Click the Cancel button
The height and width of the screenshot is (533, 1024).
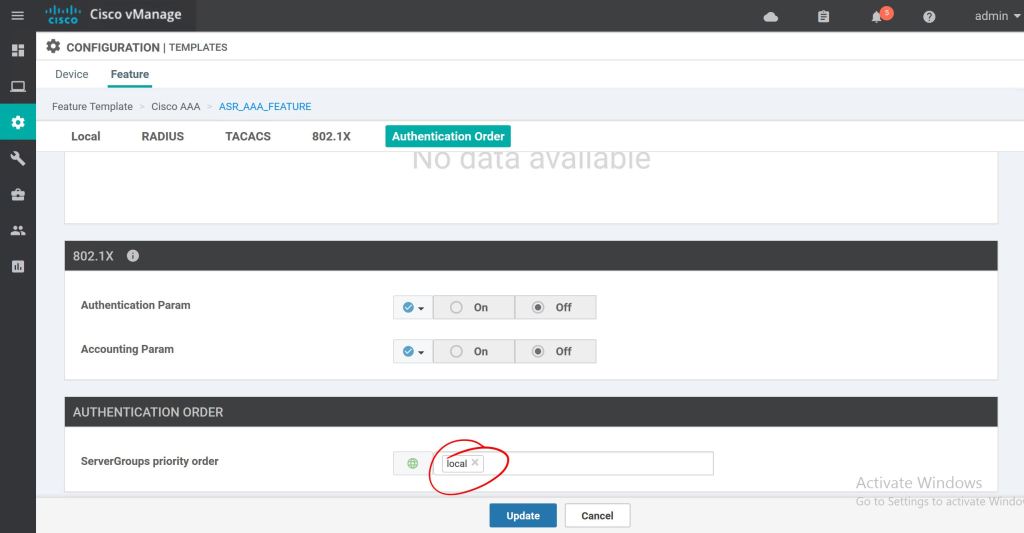[x=597, y=516]
